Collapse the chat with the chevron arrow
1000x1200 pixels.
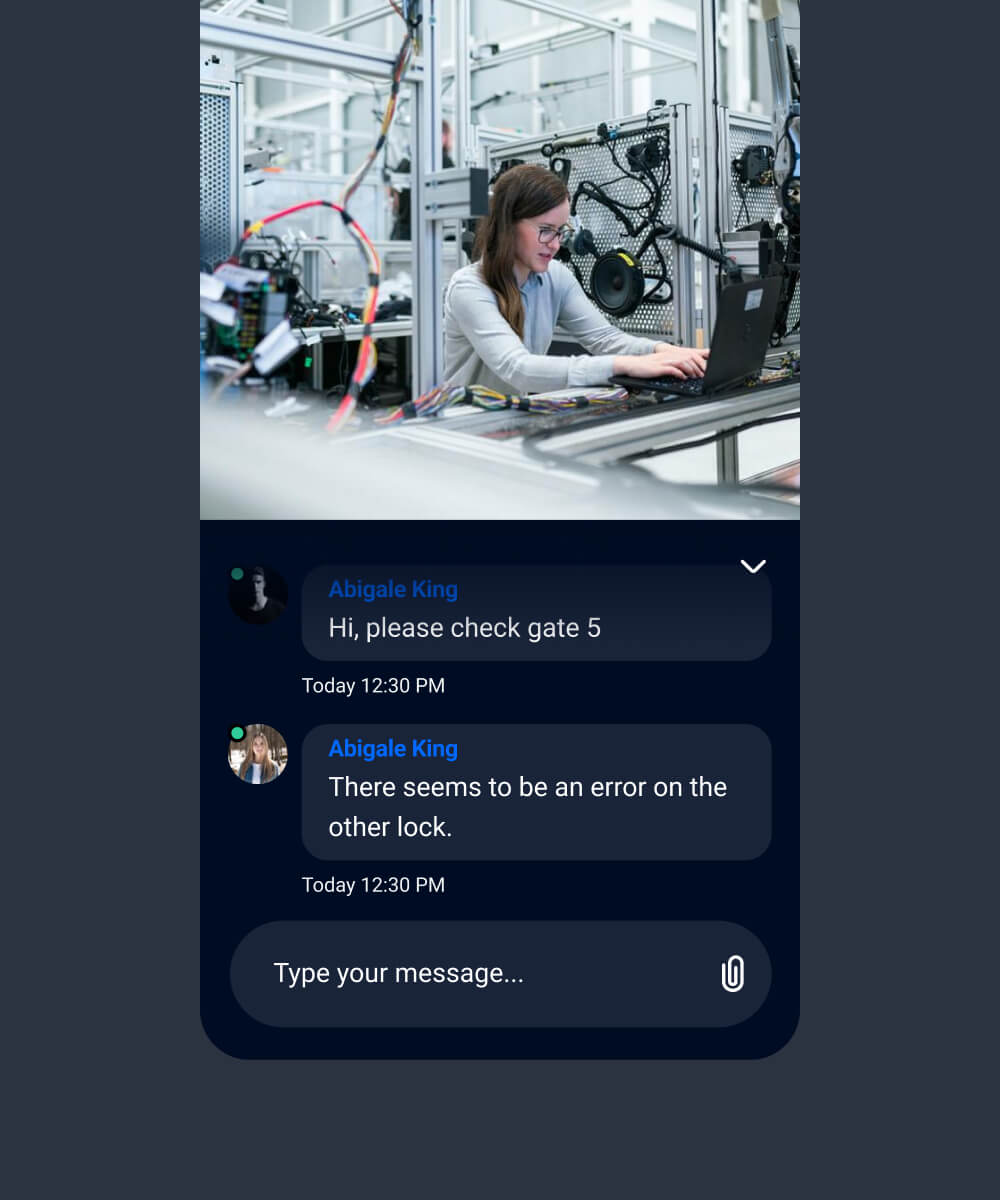click(753, 566)
